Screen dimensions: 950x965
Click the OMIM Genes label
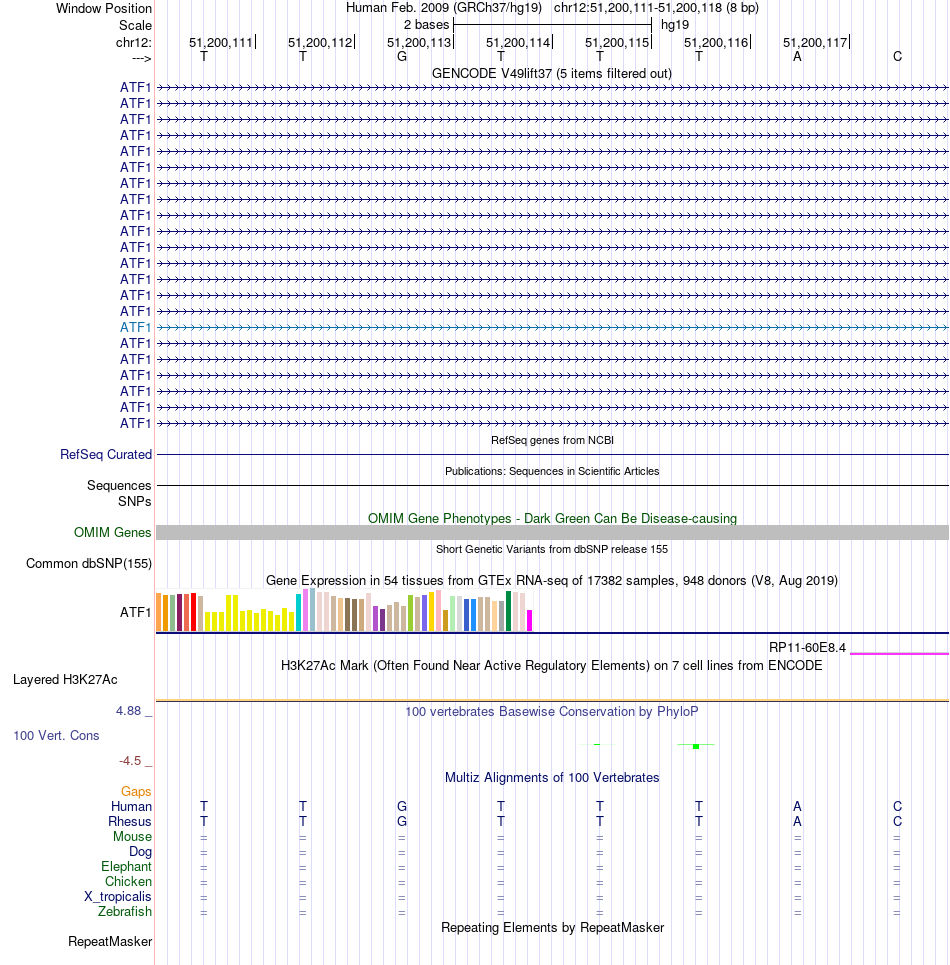[x=113, y=532]
